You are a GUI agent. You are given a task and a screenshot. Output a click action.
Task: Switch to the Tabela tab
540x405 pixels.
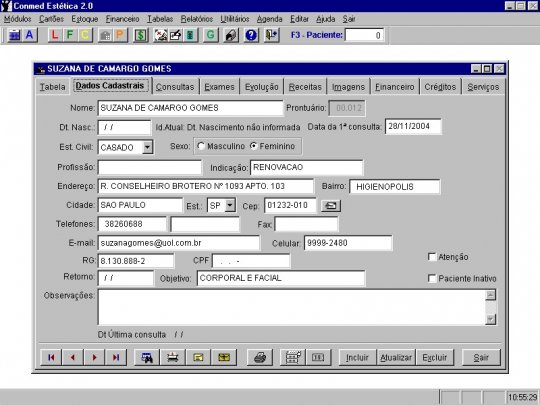(x=52, y=87)
